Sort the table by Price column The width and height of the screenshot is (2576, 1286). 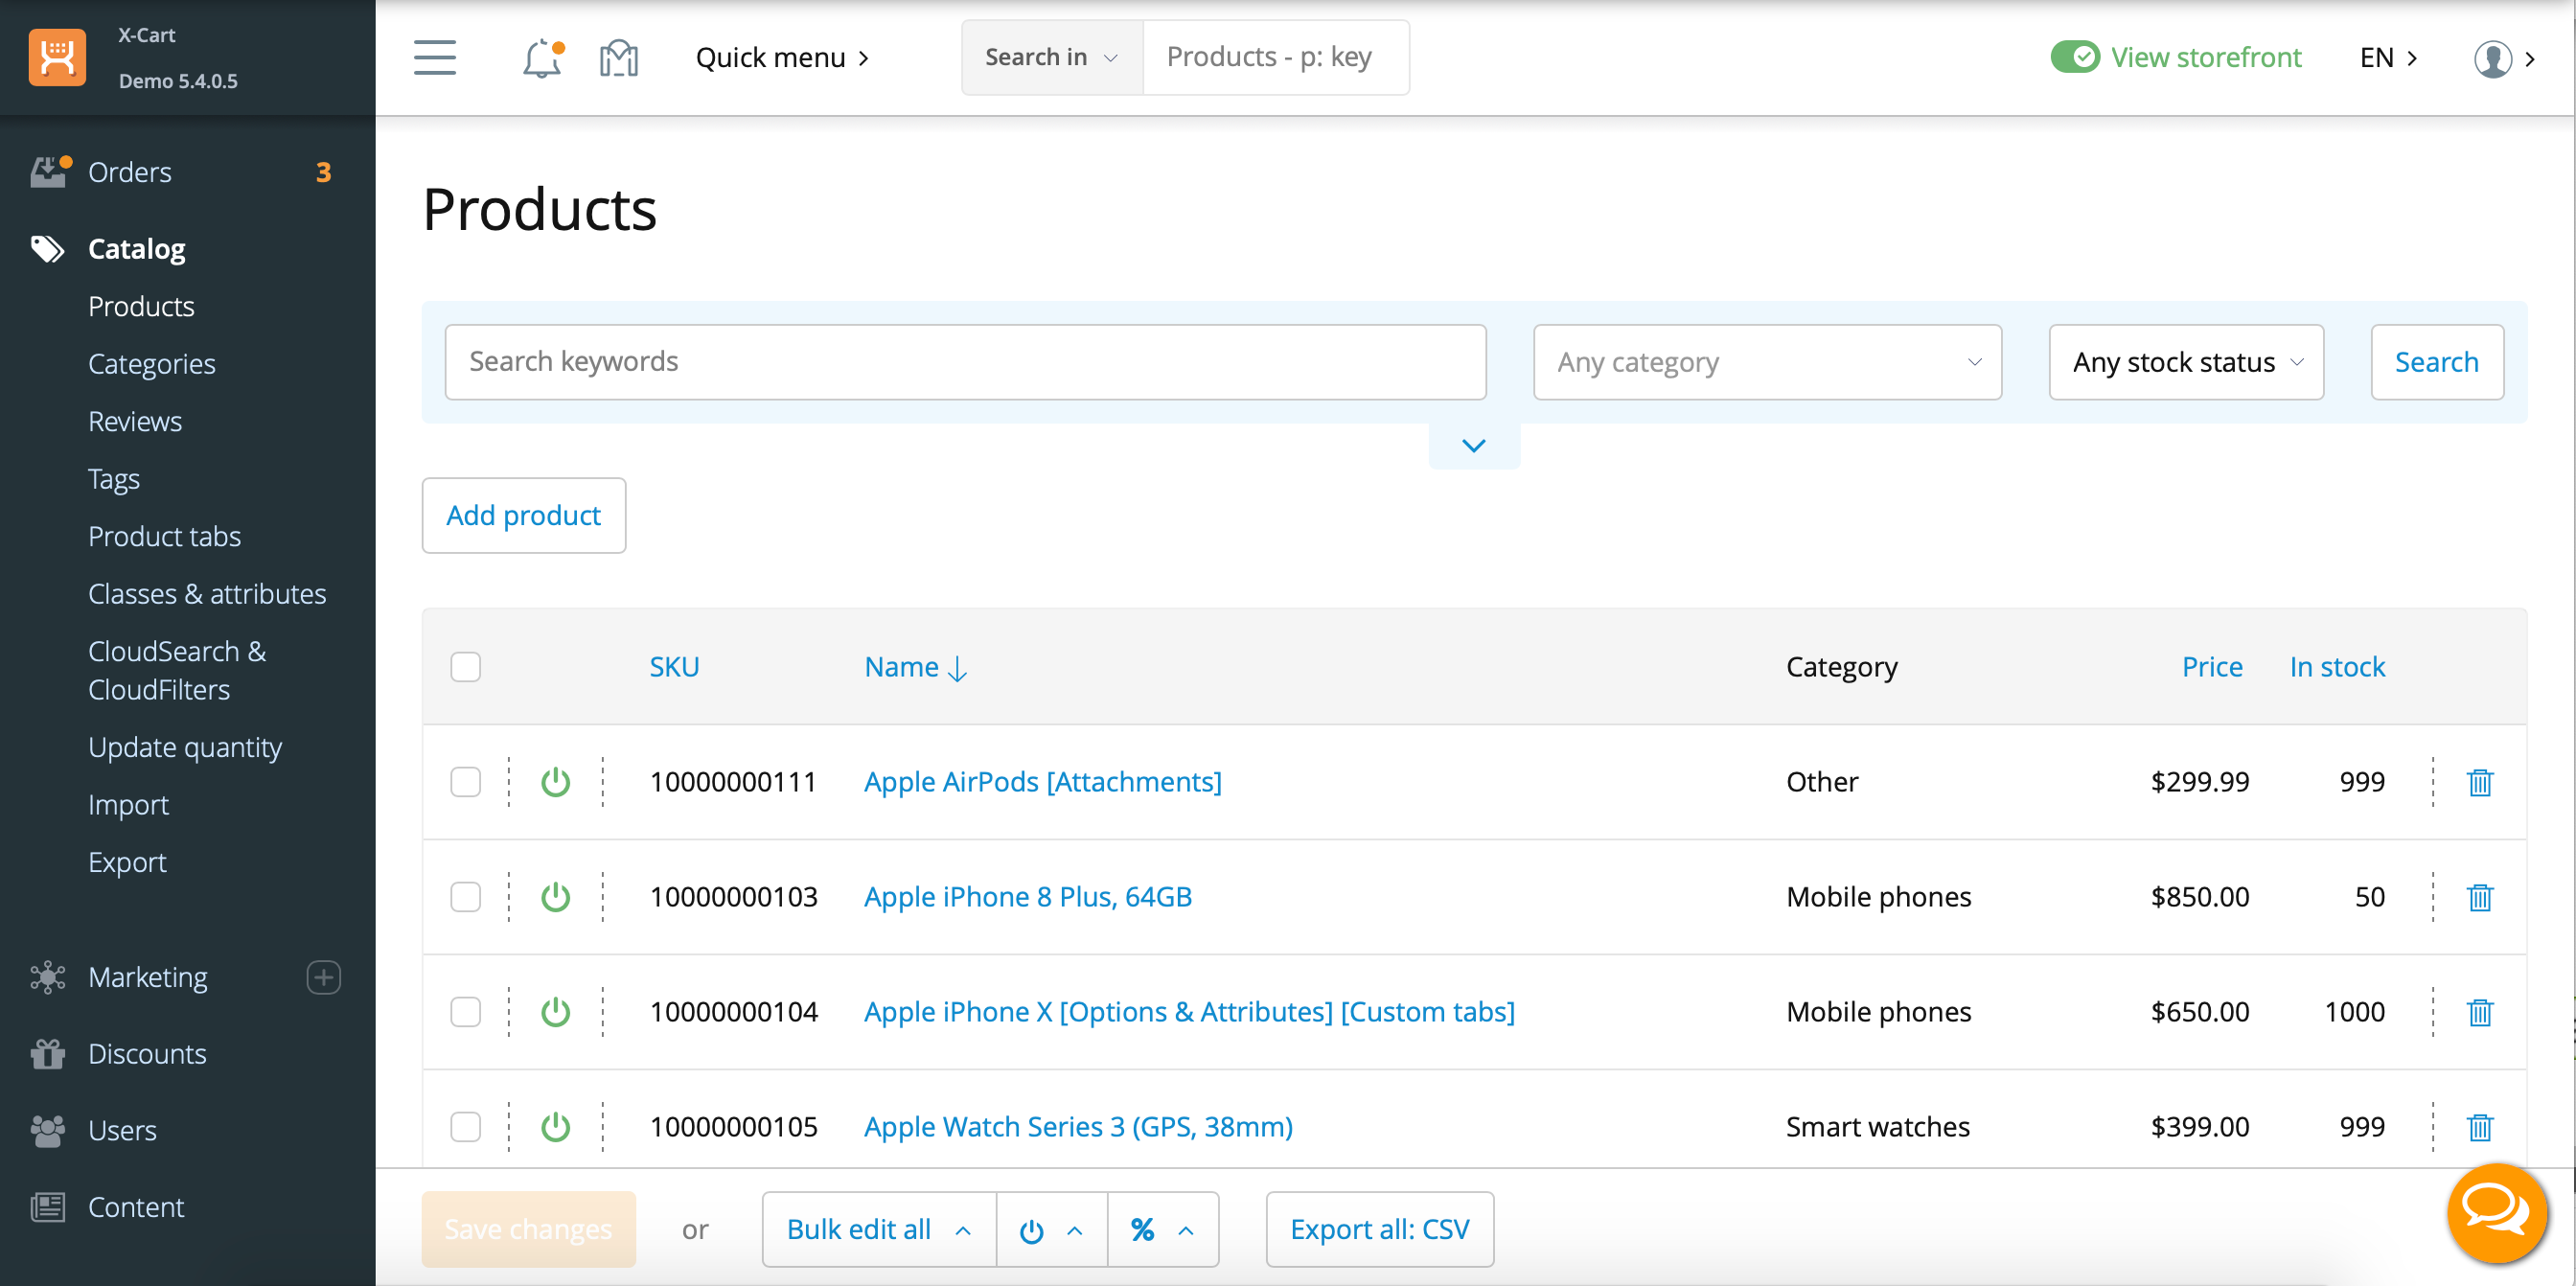point(2212,667)
